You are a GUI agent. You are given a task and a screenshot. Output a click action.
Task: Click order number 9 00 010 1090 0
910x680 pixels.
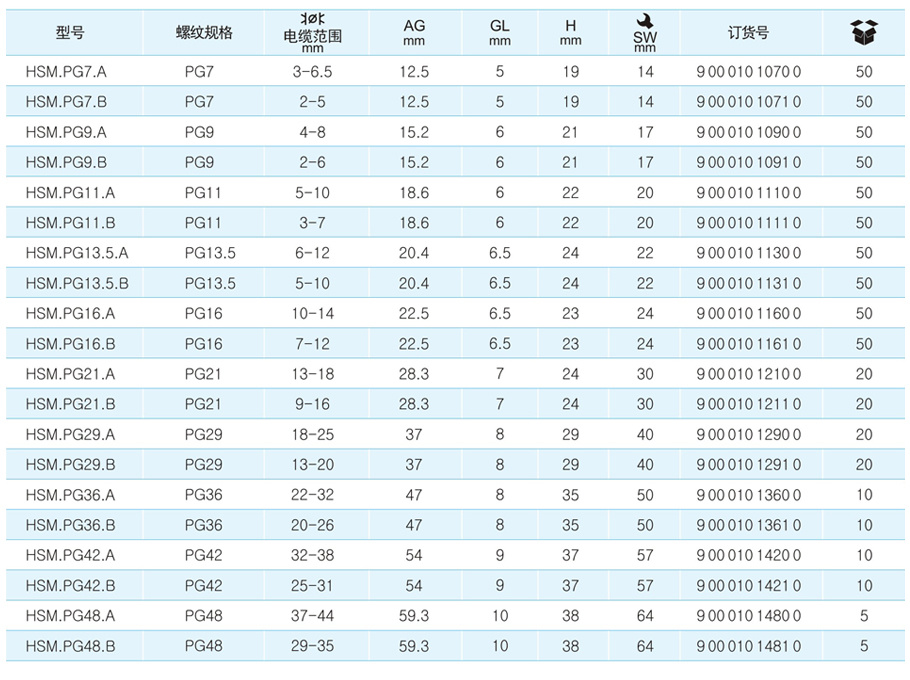coord(749,132)
